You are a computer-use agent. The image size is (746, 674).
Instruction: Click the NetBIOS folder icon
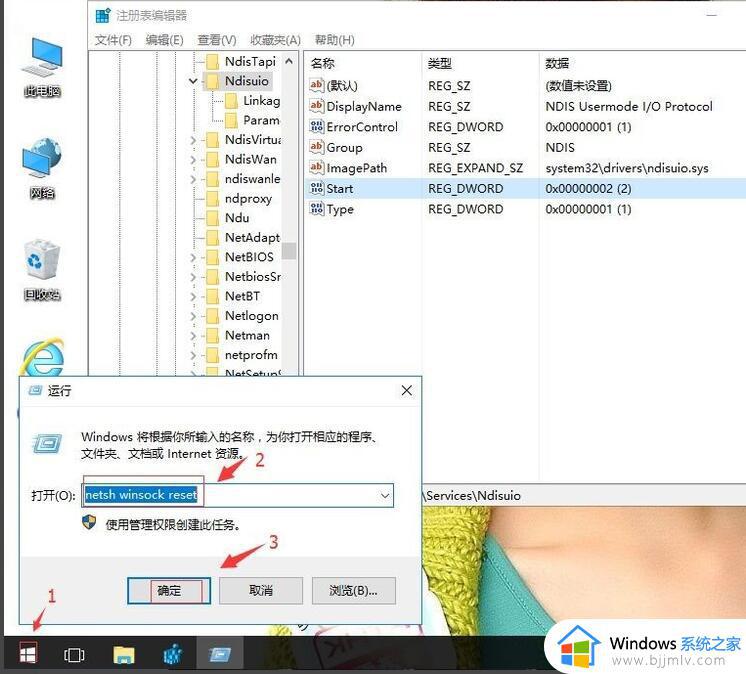213,257
